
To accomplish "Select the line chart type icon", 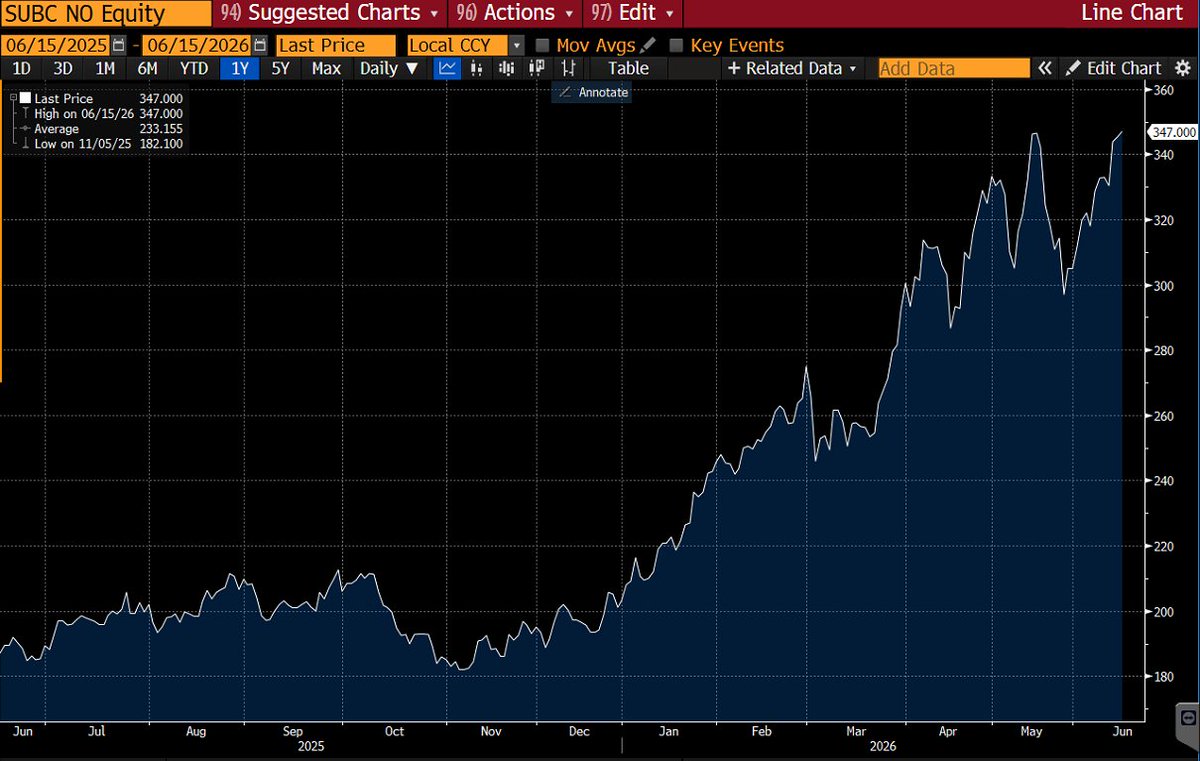I will click(446, 68).
